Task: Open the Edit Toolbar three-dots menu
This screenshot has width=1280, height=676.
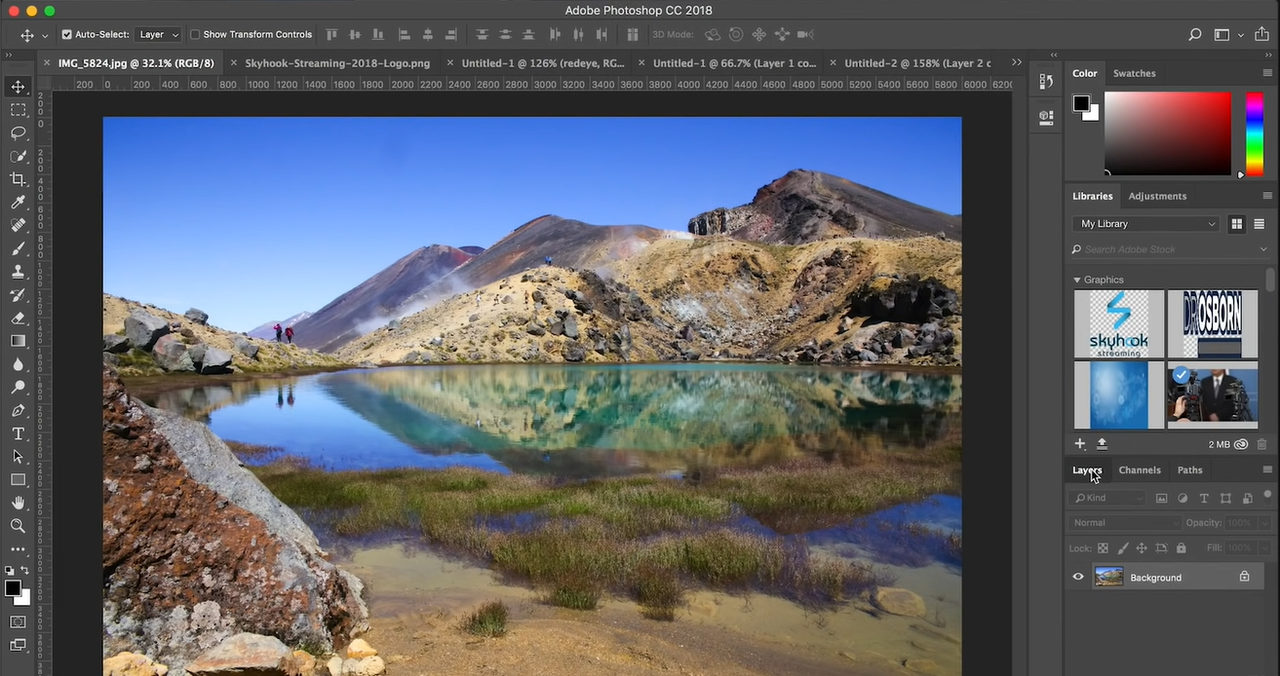Action: [18, 549]
